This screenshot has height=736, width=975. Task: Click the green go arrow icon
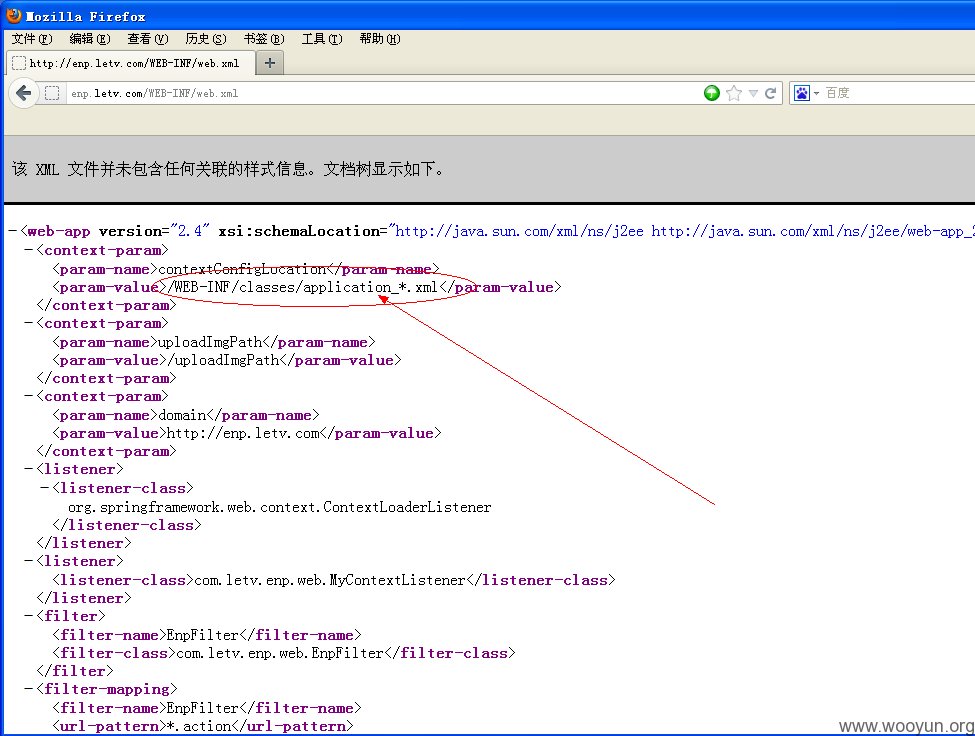(x=711, y=93)
